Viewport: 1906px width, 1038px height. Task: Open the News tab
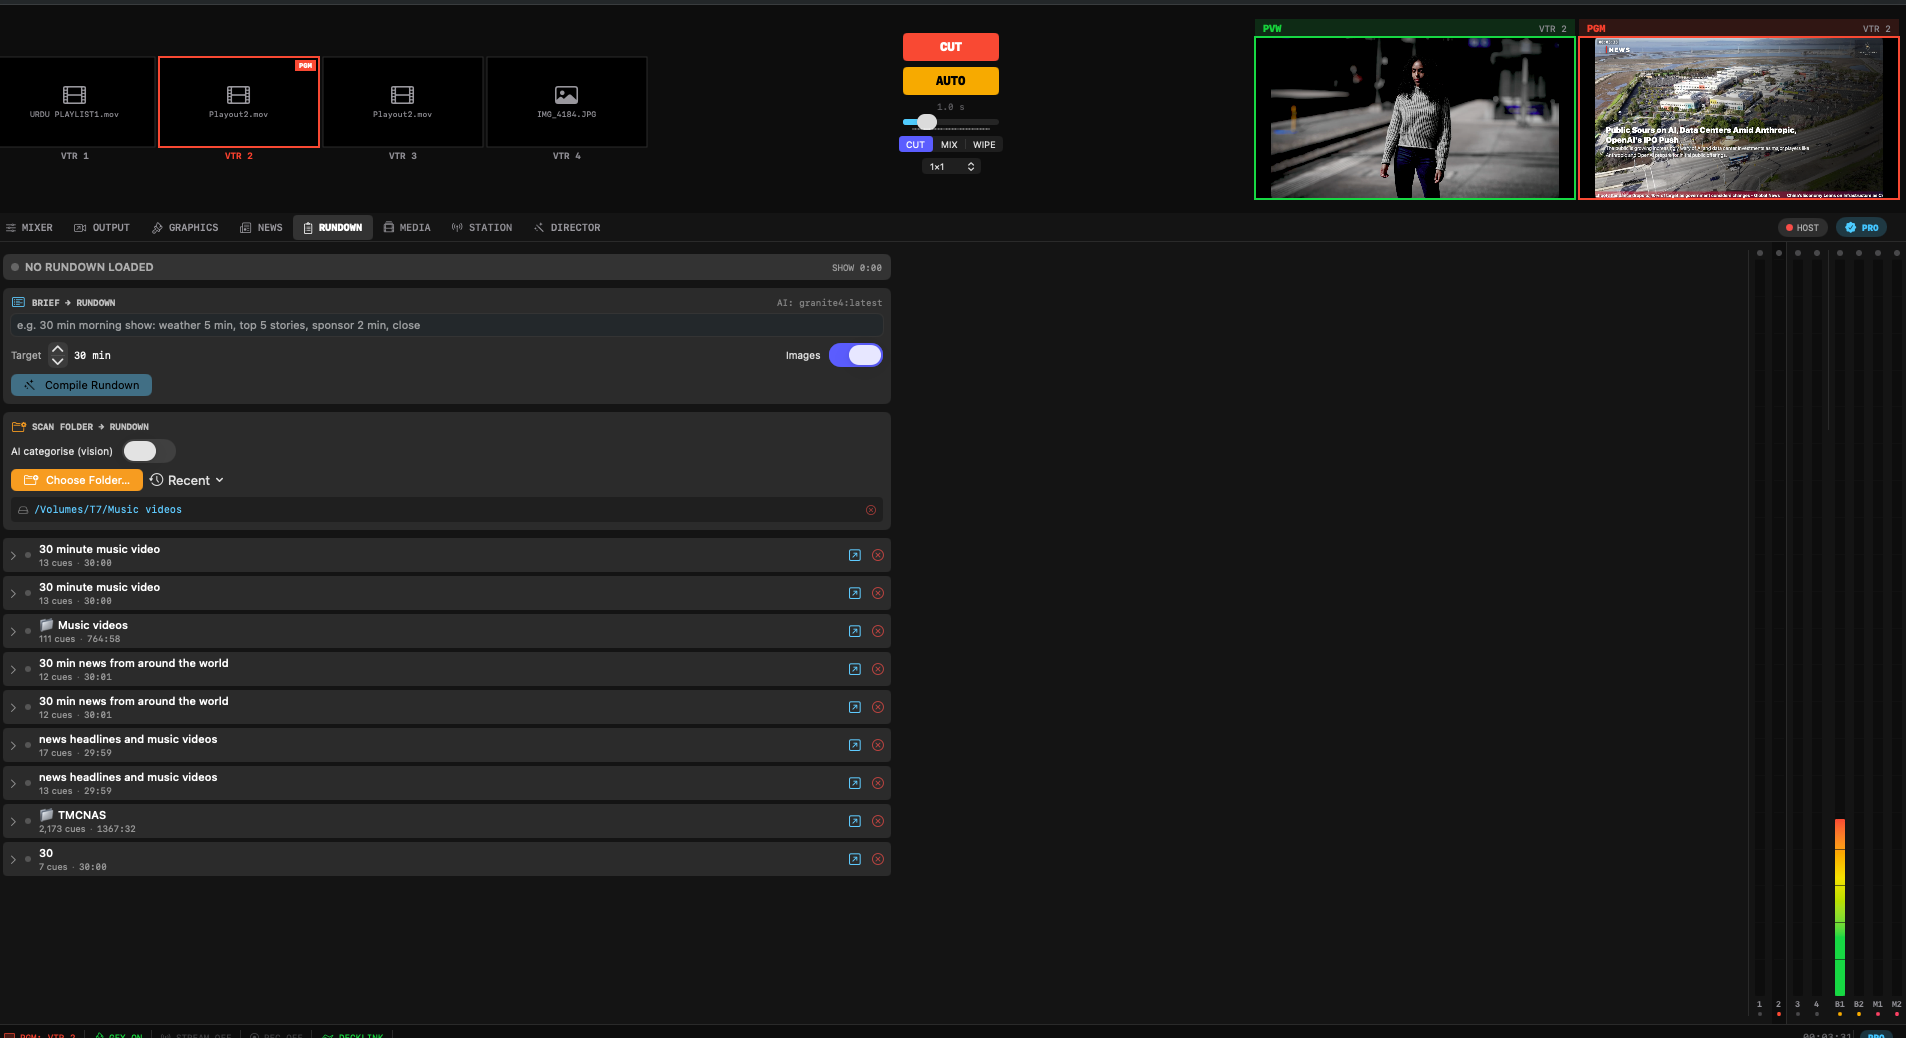[261, 228]
